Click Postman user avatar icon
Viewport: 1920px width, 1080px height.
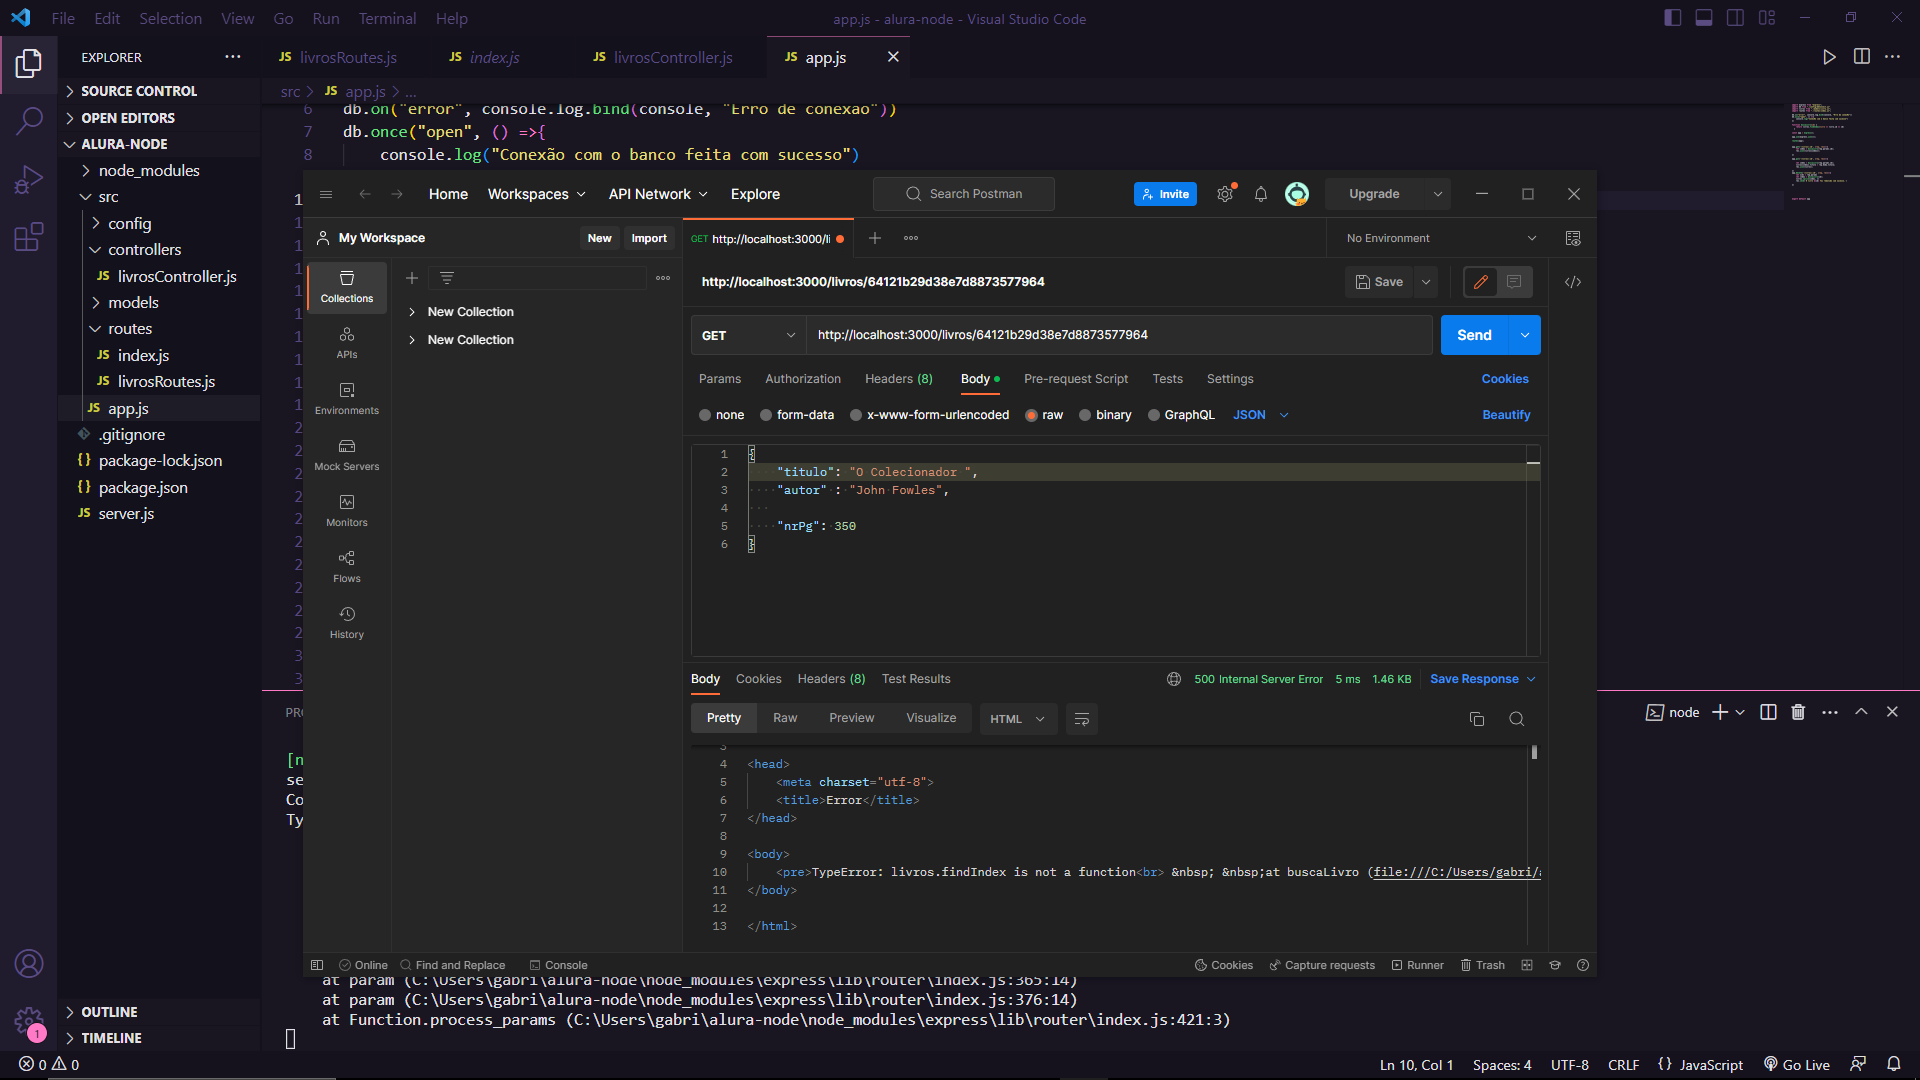point(1297,194)
